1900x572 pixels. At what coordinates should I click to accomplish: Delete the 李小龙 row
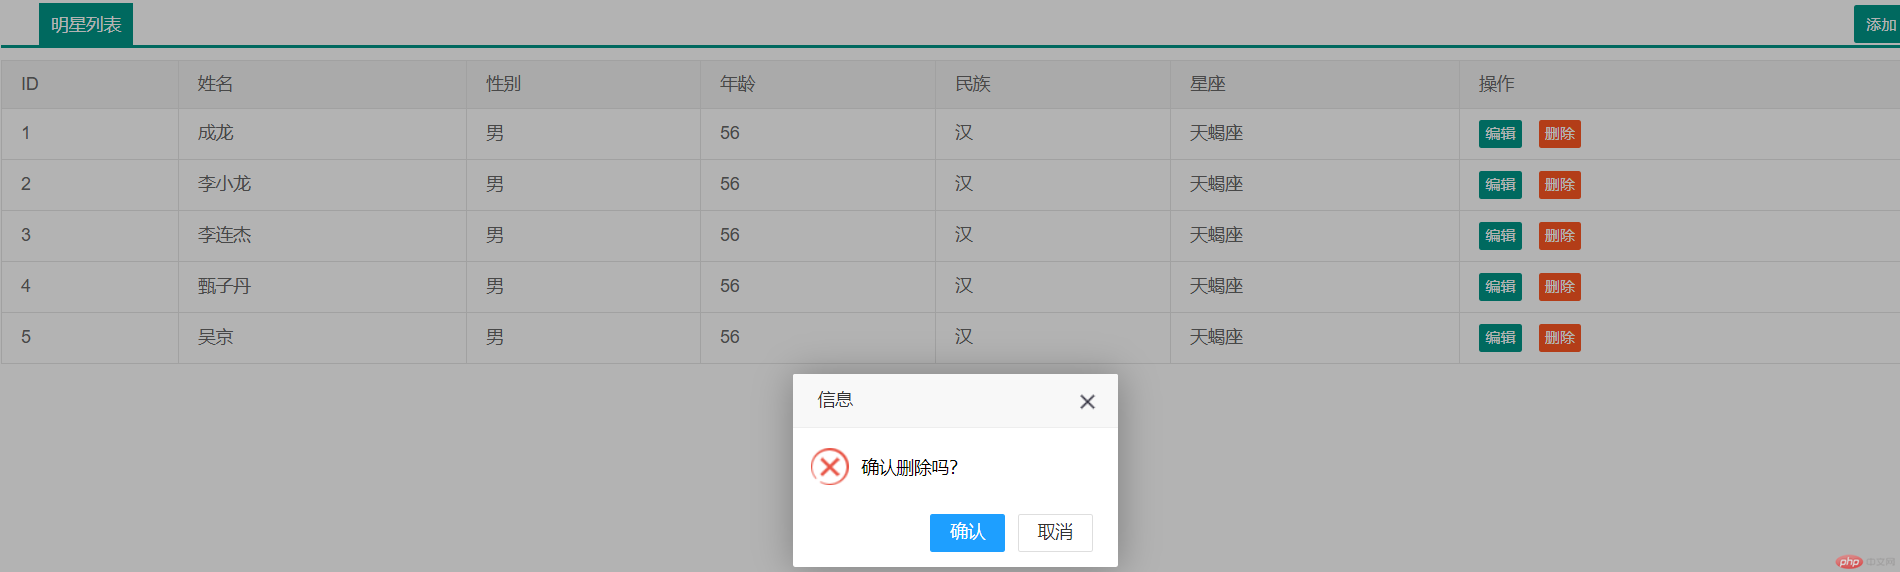[x=1559, y=185]
